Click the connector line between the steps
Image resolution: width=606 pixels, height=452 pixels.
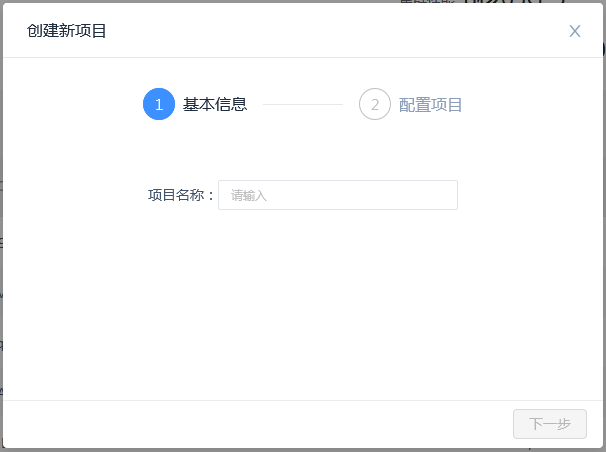[x=302, y=104]
